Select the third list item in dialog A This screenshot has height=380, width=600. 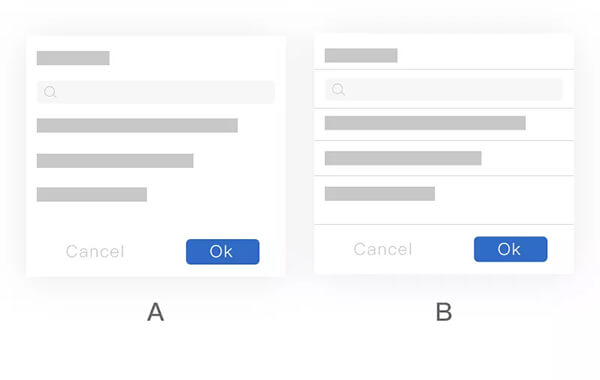click(92, 194)
